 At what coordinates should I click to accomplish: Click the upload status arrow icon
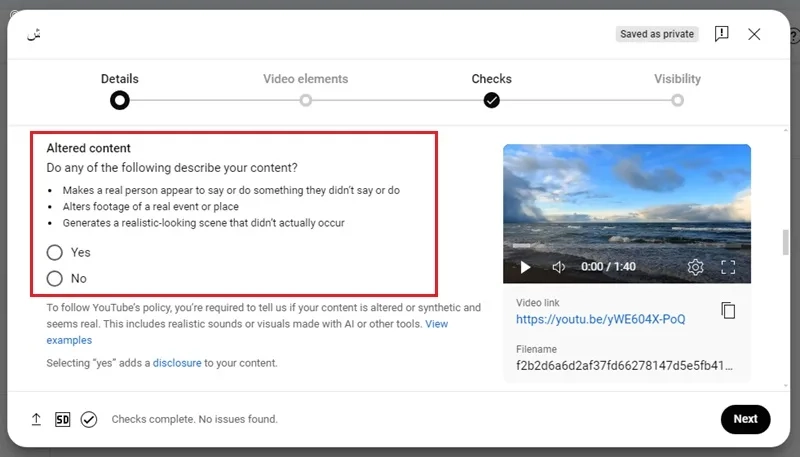pos(36,419)
